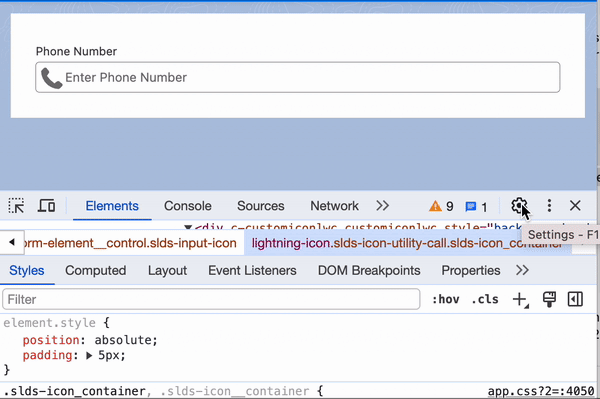600x399 pixels.
Task: Open the Layout sub-tab
Action: [x=168, y=270]
